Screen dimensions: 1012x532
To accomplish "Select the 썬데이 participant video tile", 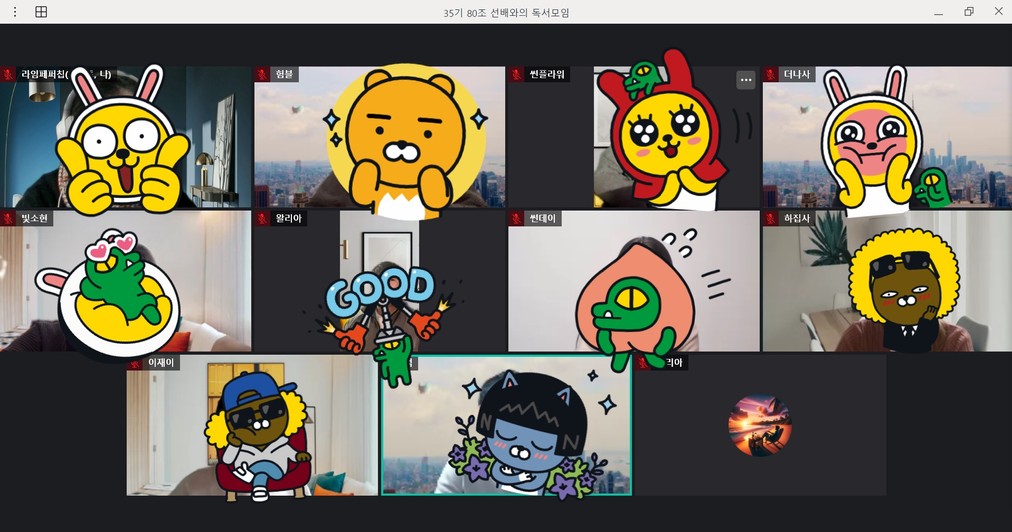I will [x=634, y=281].
